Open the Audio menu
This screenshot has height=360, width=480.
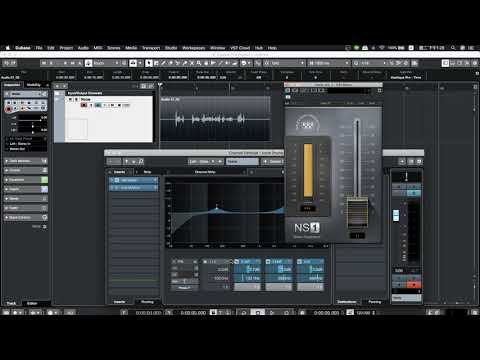coord(83,48)
